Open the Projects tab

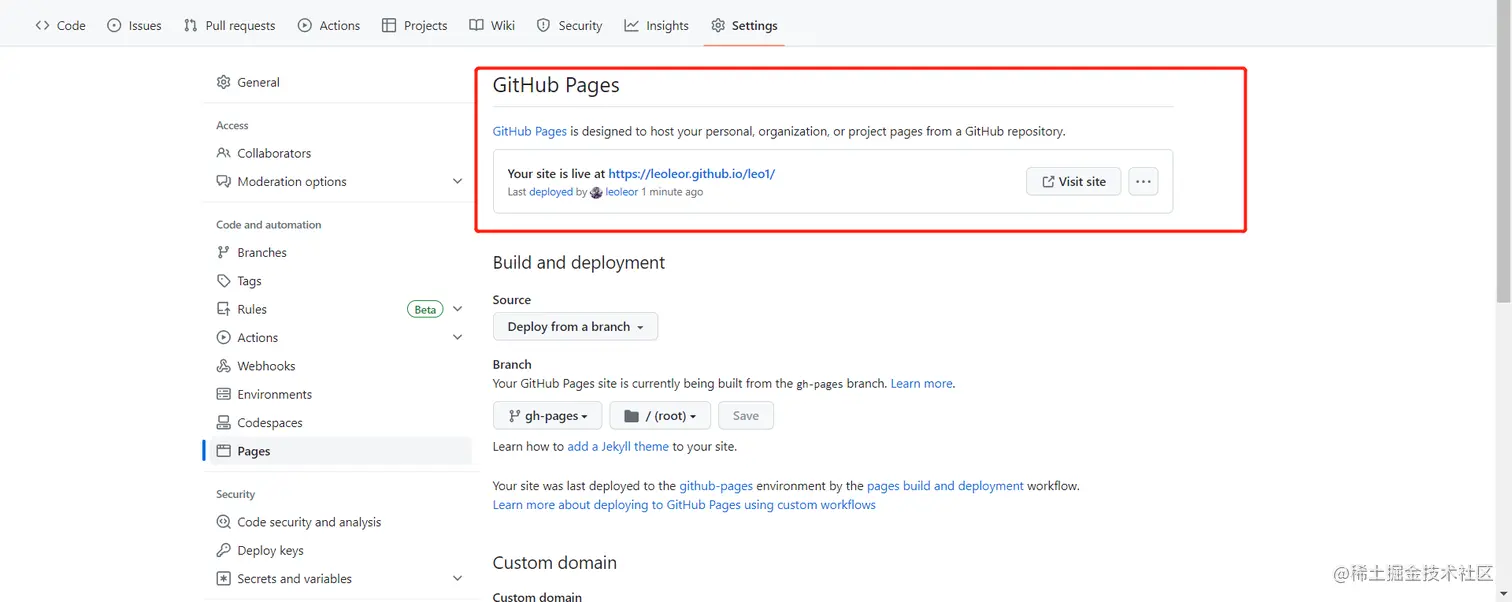414,25
